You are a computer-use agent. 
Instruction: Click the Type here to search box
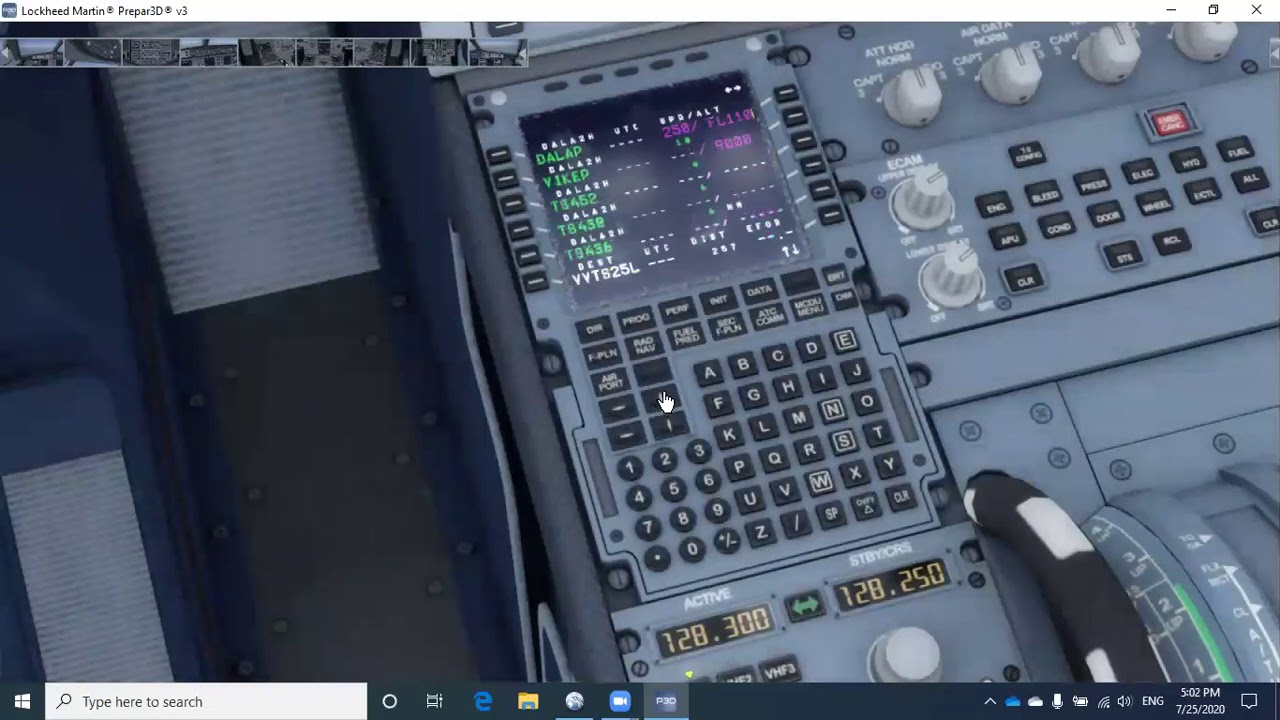pos(206,701)
